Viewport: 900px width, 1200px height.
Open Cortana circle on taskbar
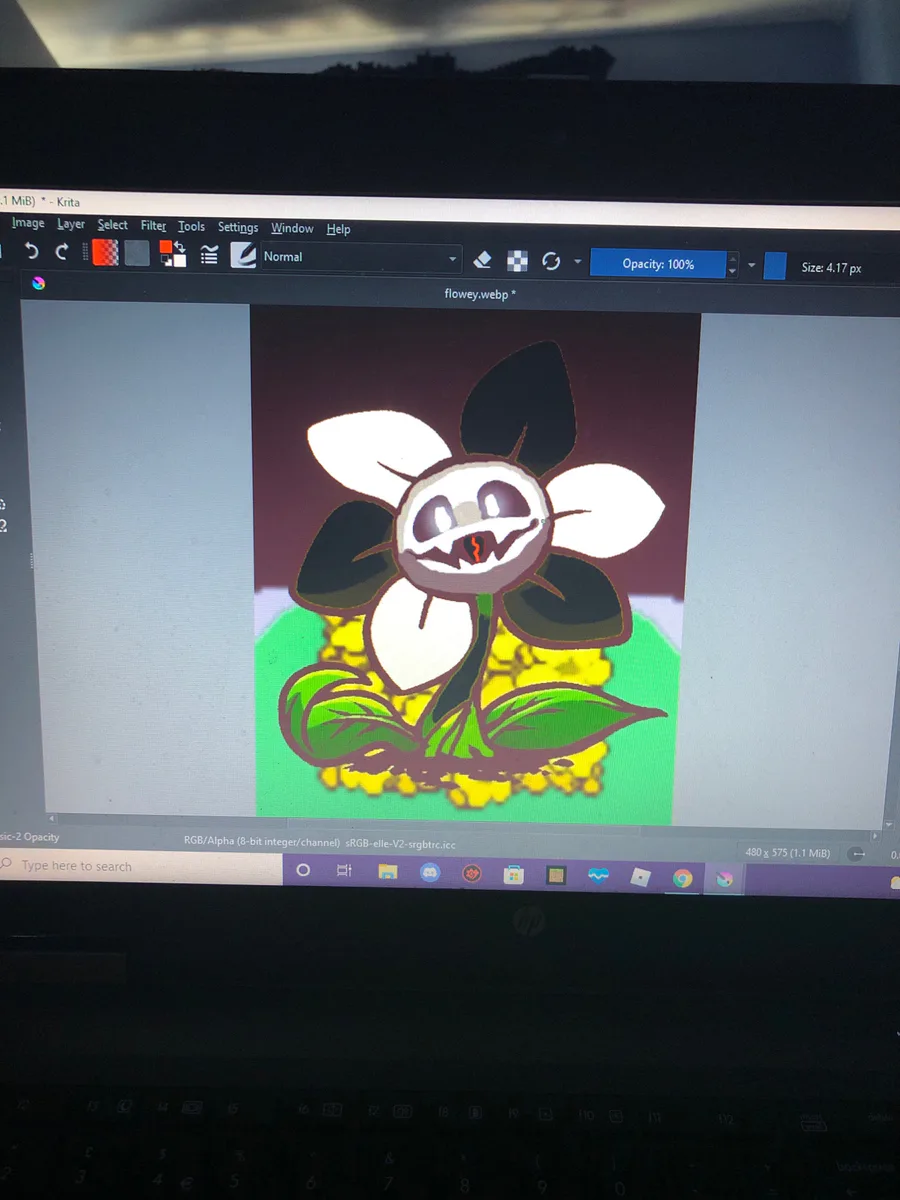304,871
